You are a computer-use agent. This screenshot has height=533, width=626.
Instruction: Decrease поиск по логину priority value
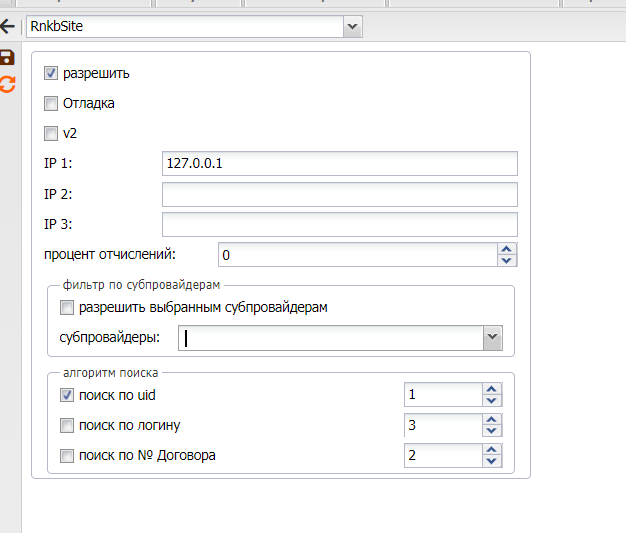(491, 431)
